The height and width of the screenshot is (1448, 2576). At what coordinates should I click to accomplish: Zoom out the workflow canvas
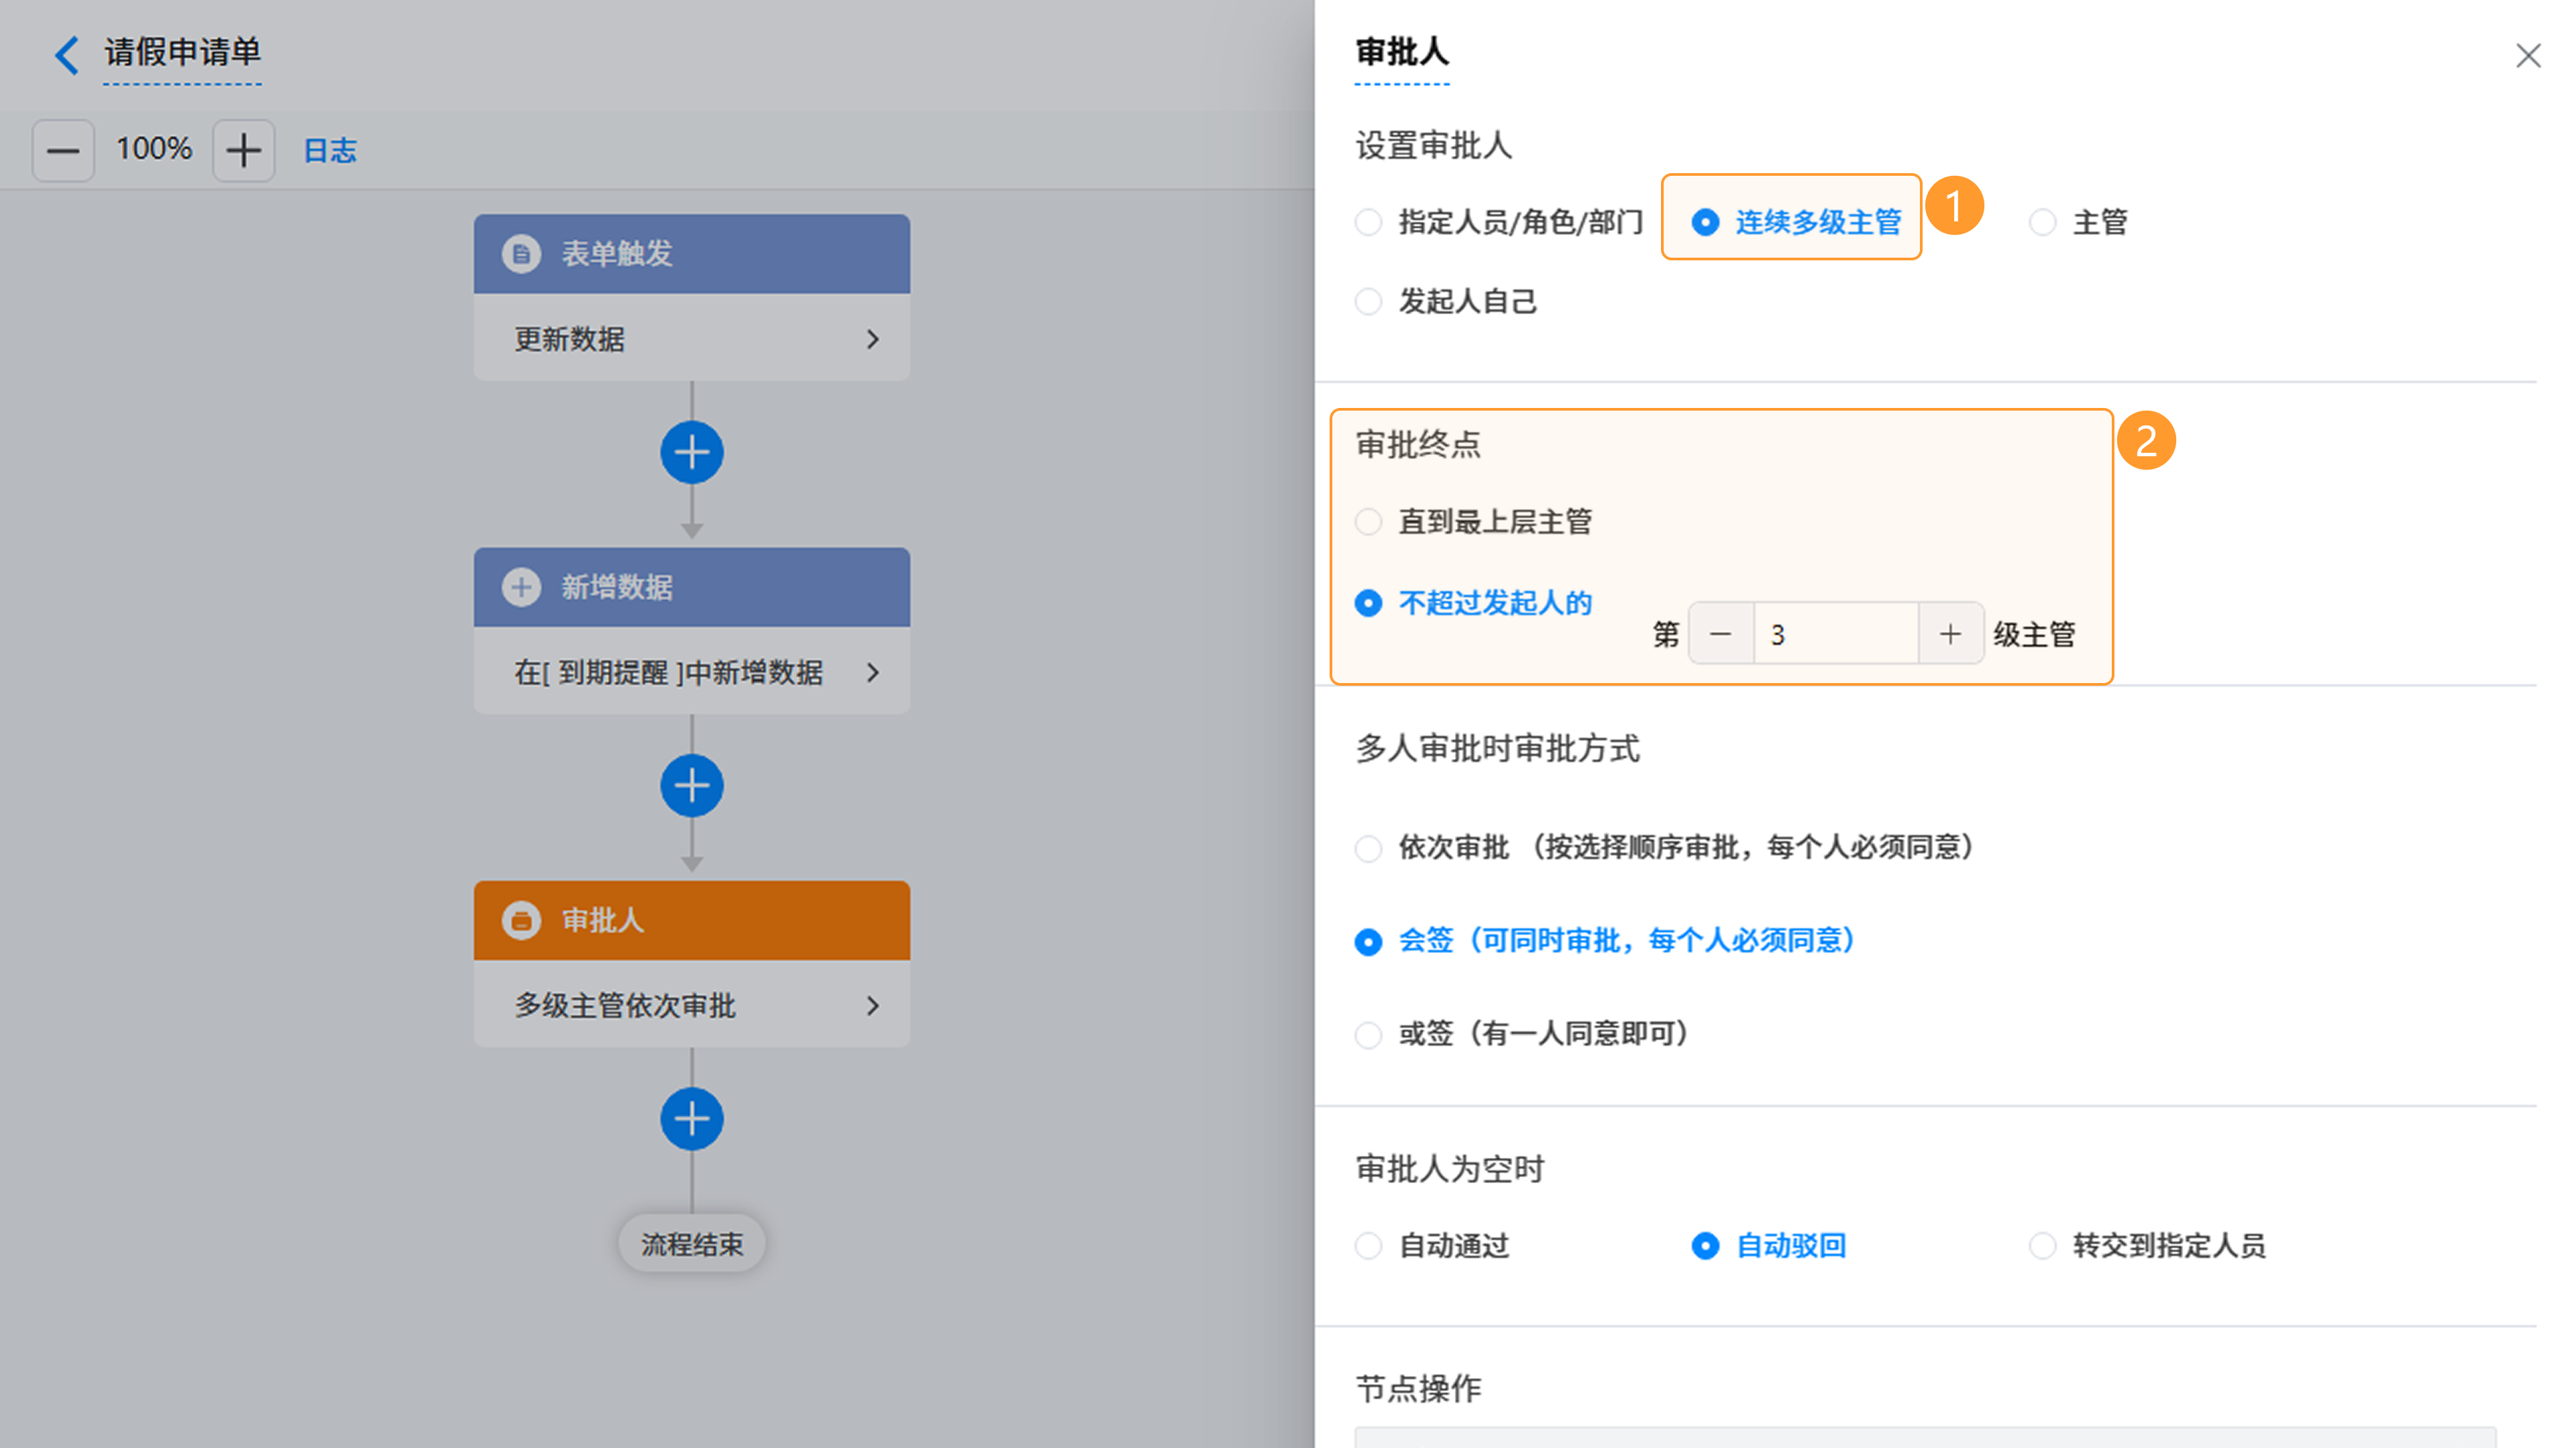[x=63, y=151]
